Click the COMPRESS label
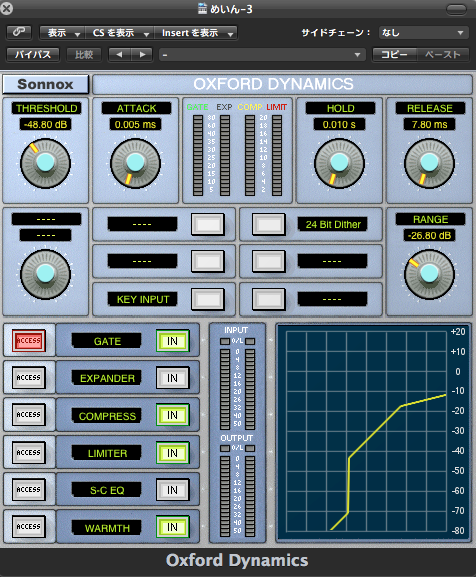The width and height of the screenshot is (476, 577). [107, 416]
